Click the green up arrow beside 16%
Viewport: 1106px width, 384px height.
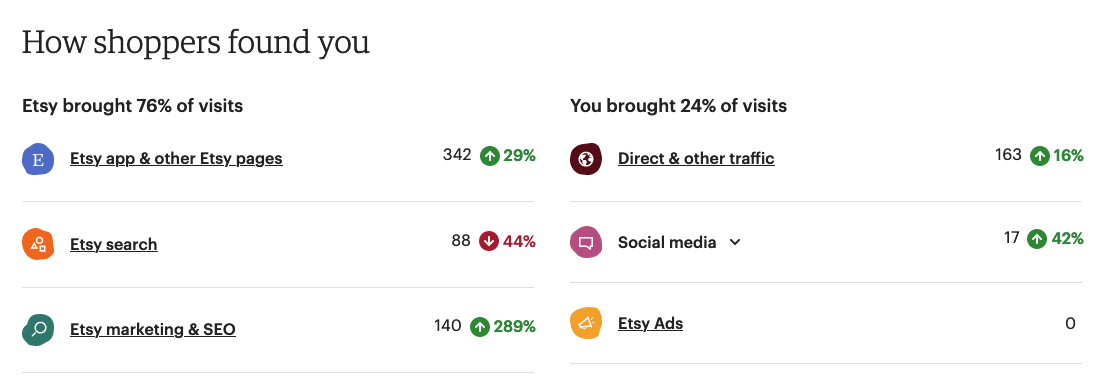tap(1039, 156)
